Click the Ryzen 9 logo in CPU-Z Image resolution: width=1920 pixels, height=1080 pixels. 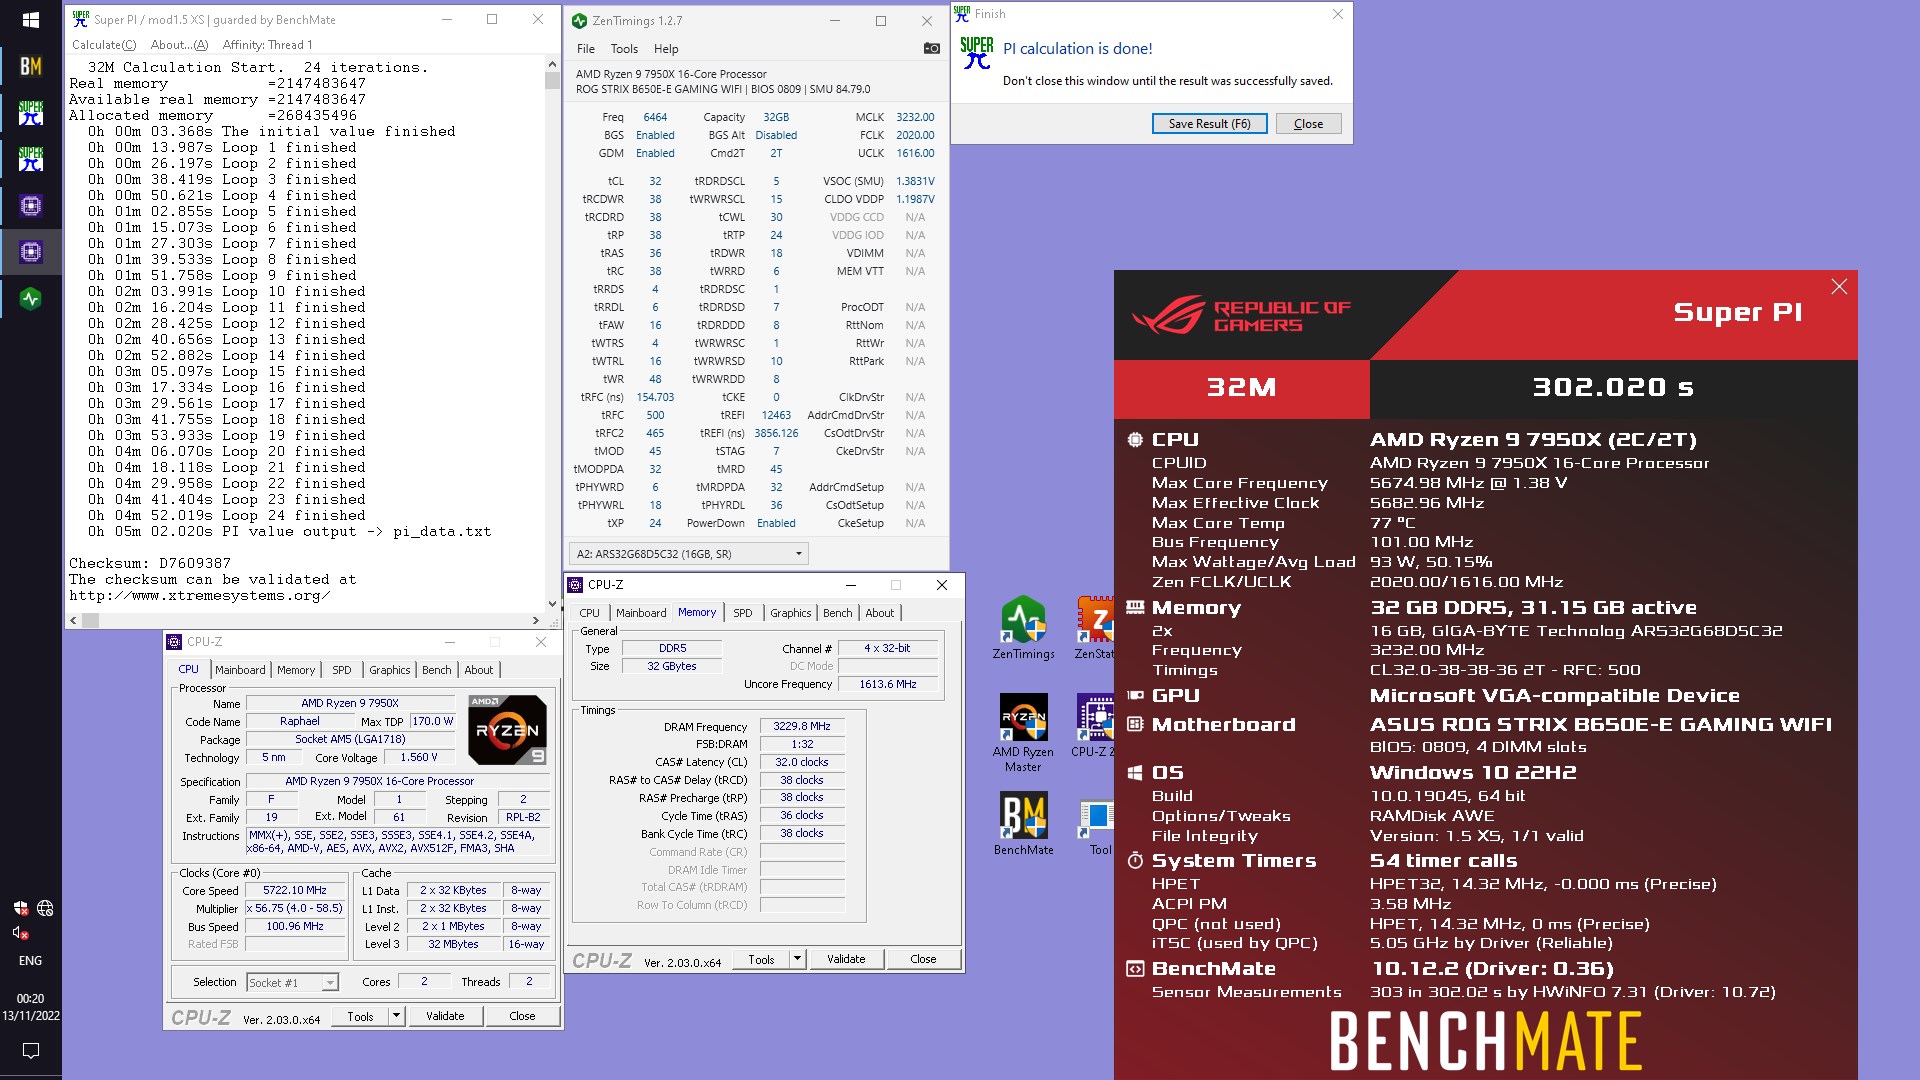tap(507, 730)
